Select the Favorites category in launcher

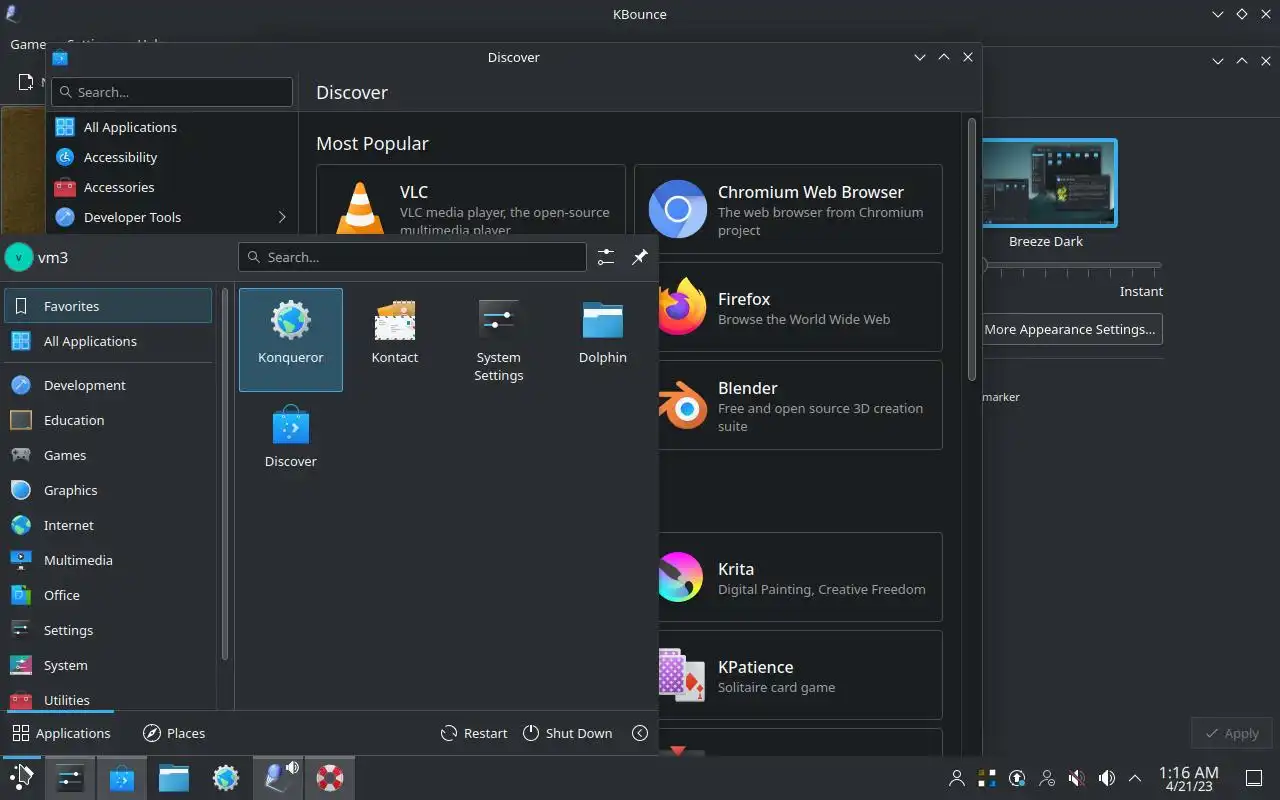[x=108, y=306]
